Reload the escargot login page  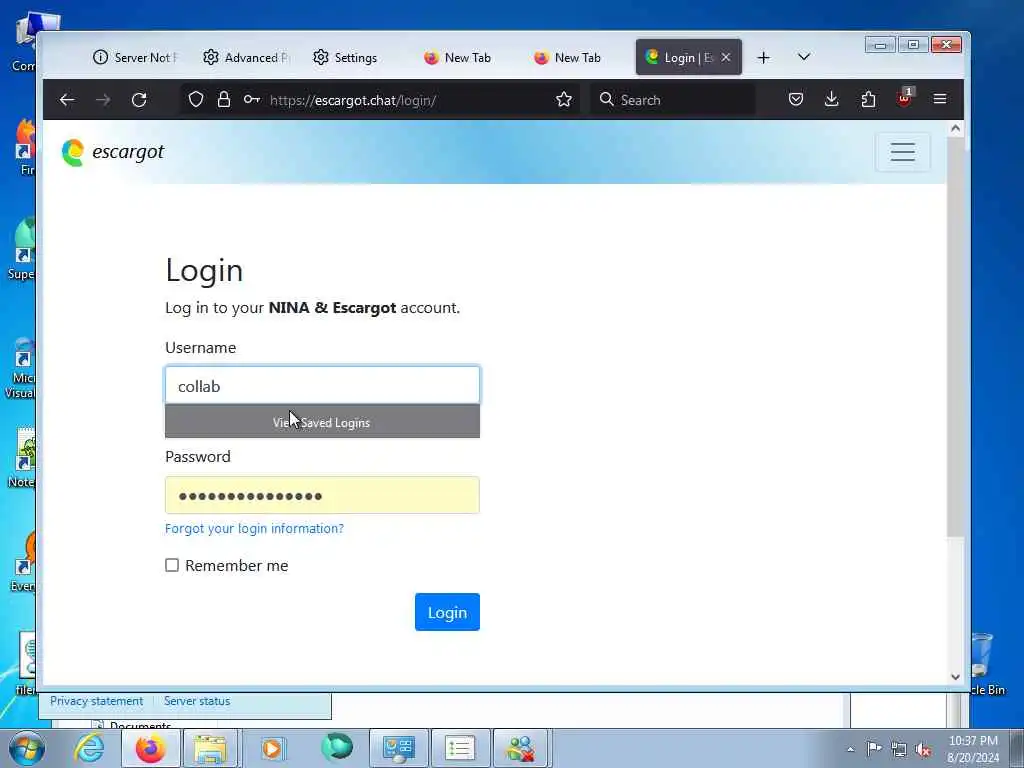[138, 100]
